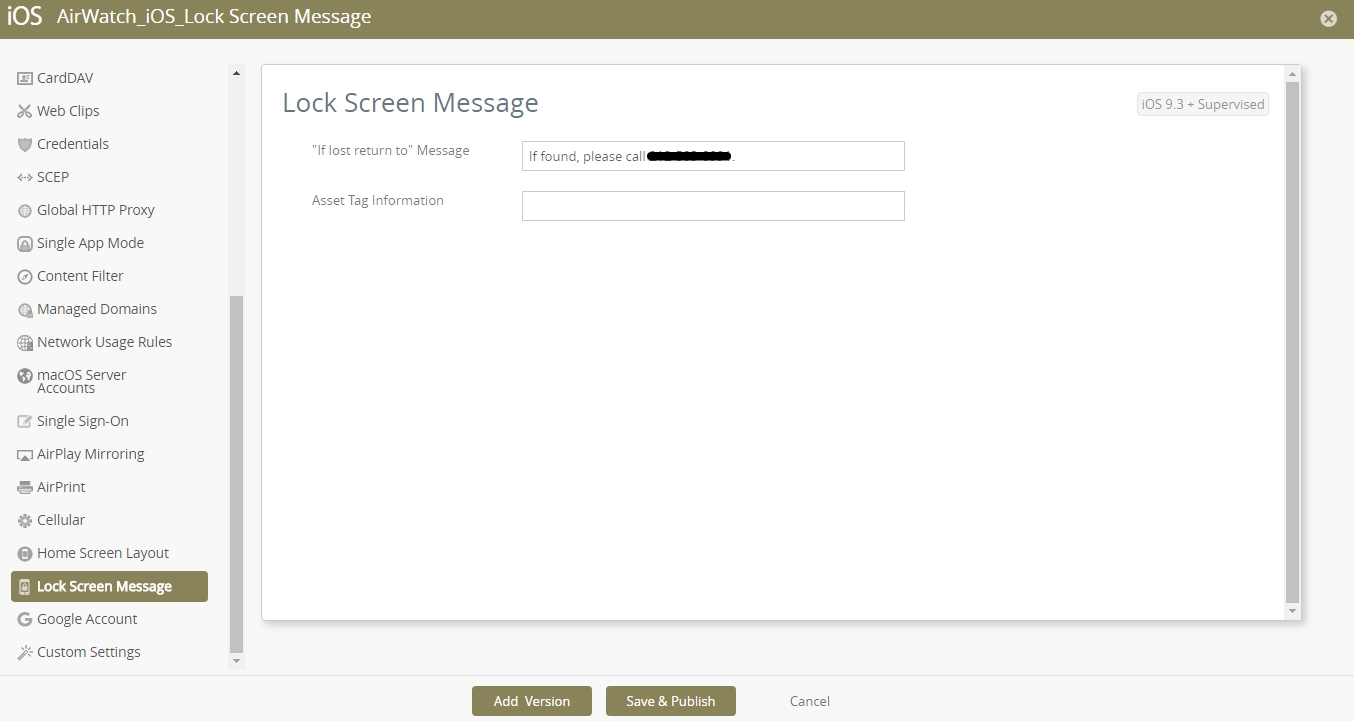Select the Web Clips tools icon
The height and width of the screenshot is (721, 1354).
coord(25,111)
